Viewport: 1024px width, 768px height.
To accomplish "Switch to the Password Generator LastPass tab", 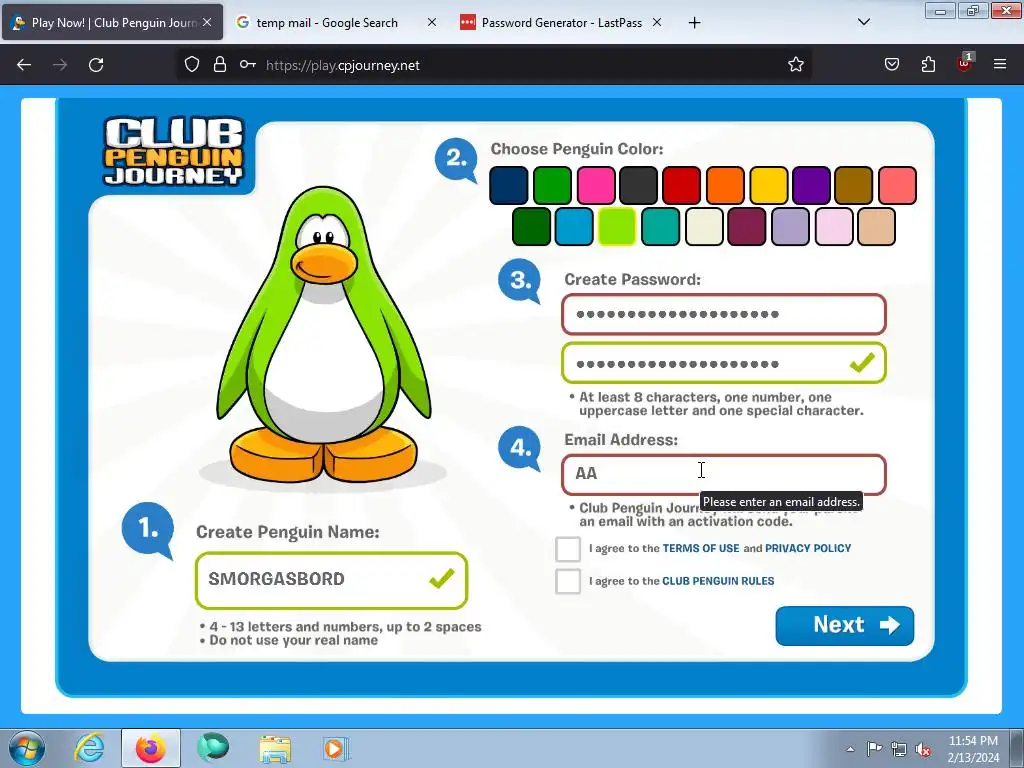I will coord(562,23).
